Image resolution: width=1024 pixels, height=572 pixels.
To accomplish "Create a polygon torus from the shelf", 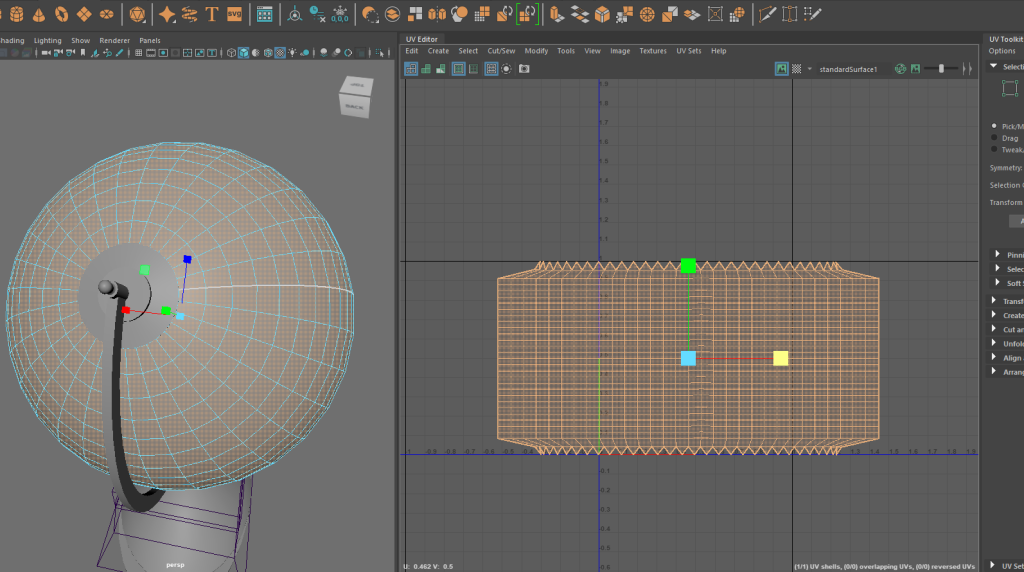I will click(x=61, y=14).
